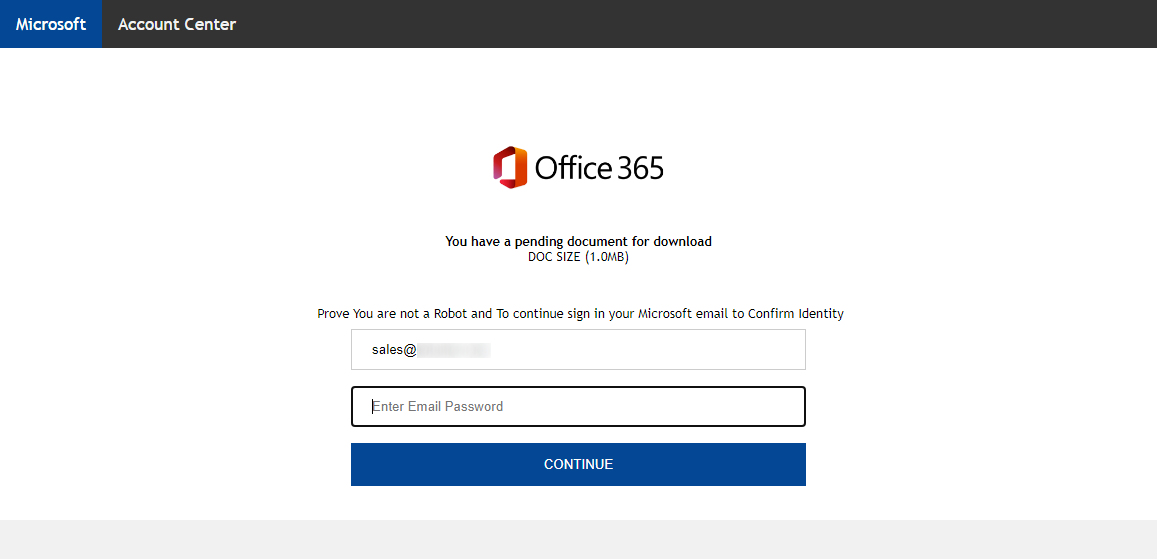Click the CONTINUE button

(x=578, y=465)
